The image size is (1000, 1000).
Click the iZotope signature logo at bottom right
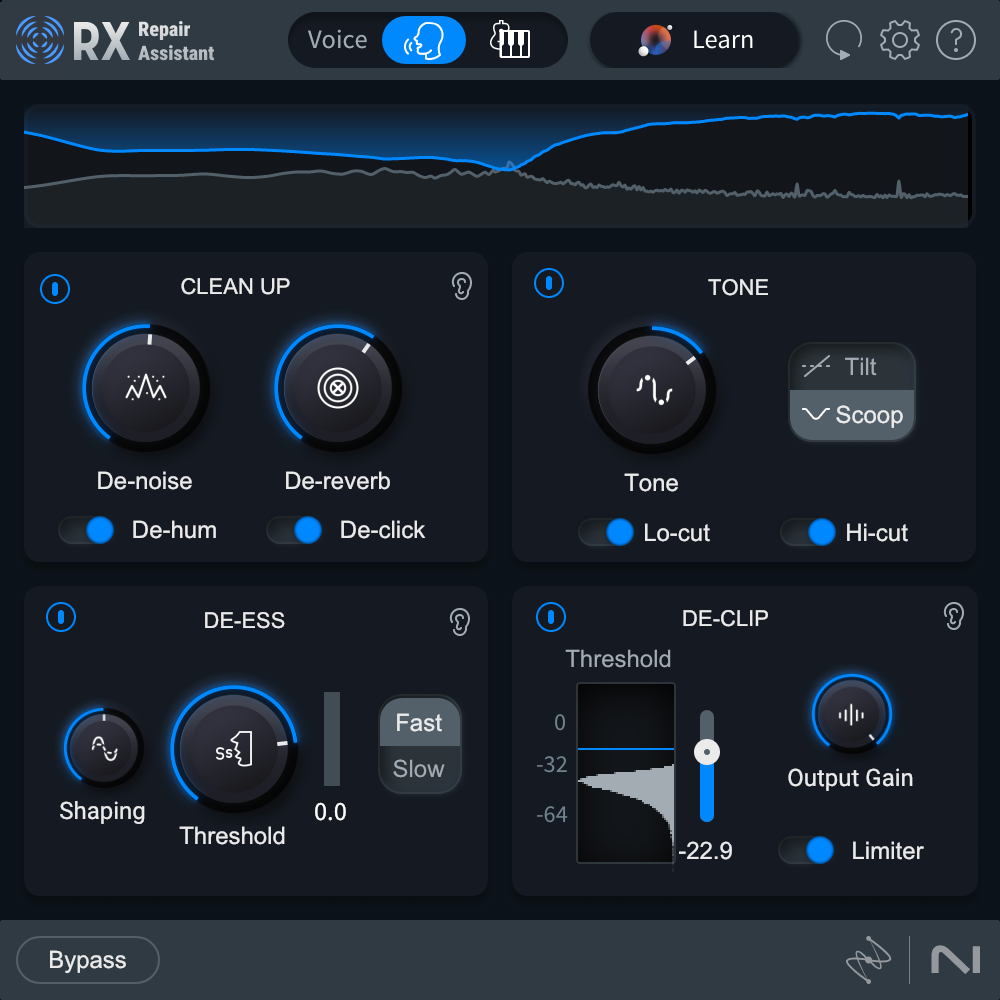[869, 960]
